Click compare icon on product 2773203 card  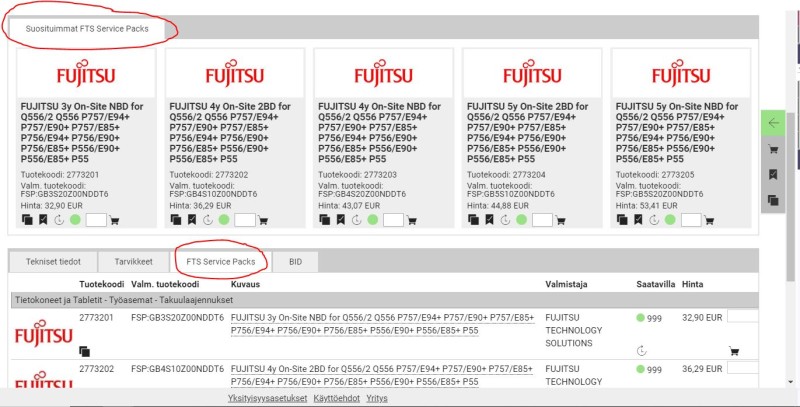pyautogui.click(x=325, y=220)
